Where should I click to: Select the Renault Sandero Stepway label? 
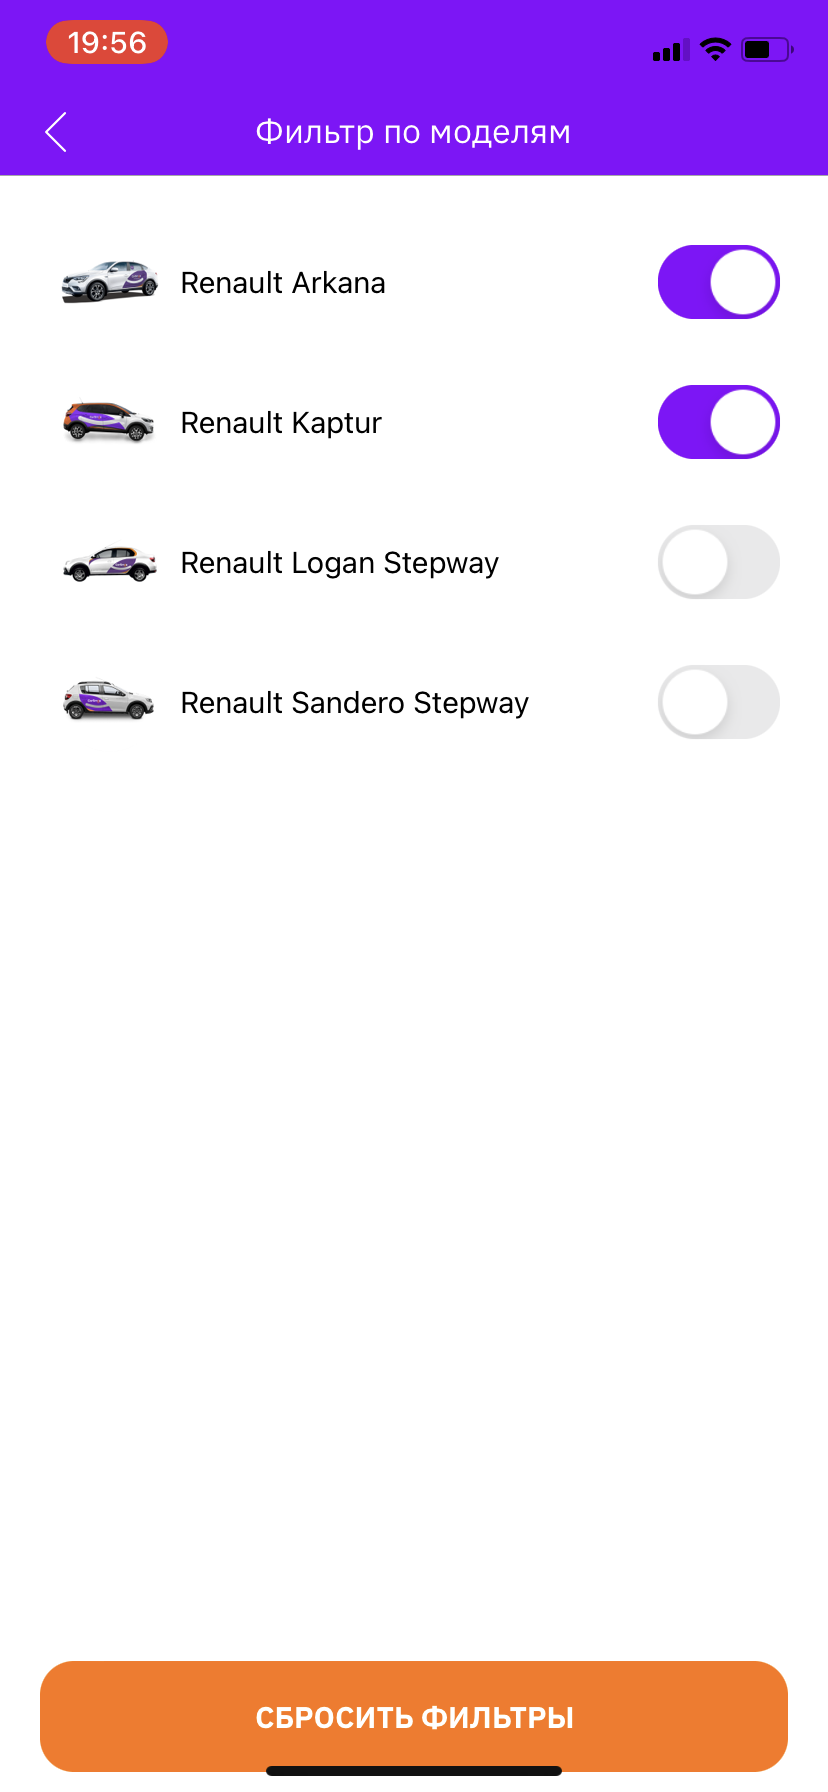pos(354,703)
